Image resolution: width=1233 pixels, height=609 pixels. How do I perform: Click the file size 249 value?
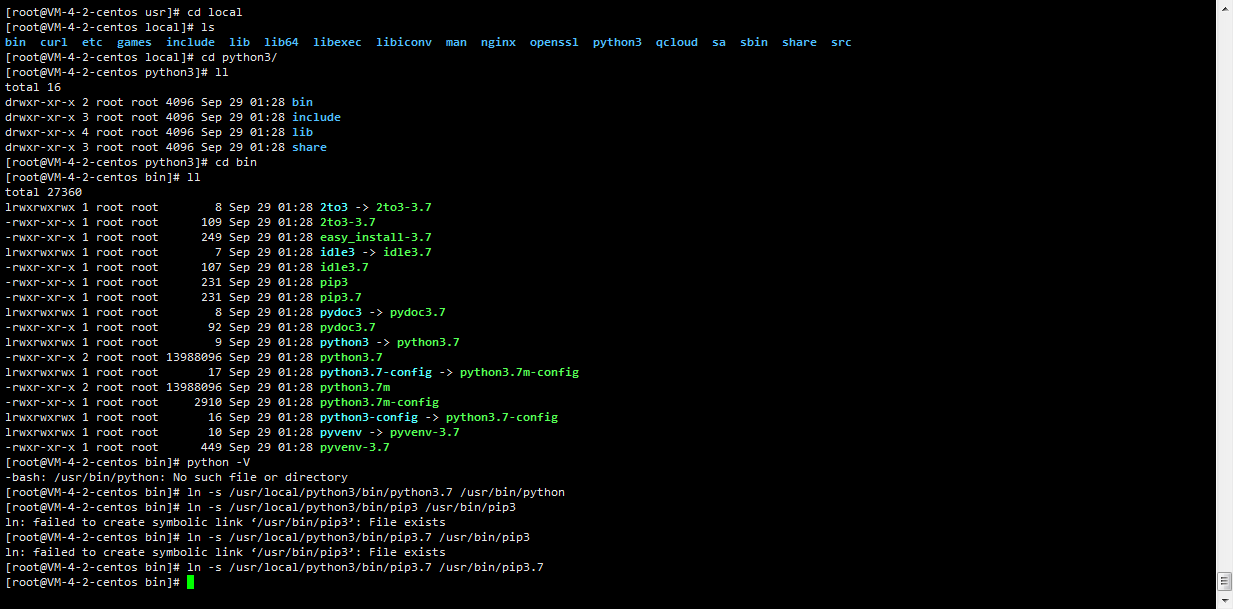pos(211,237)
